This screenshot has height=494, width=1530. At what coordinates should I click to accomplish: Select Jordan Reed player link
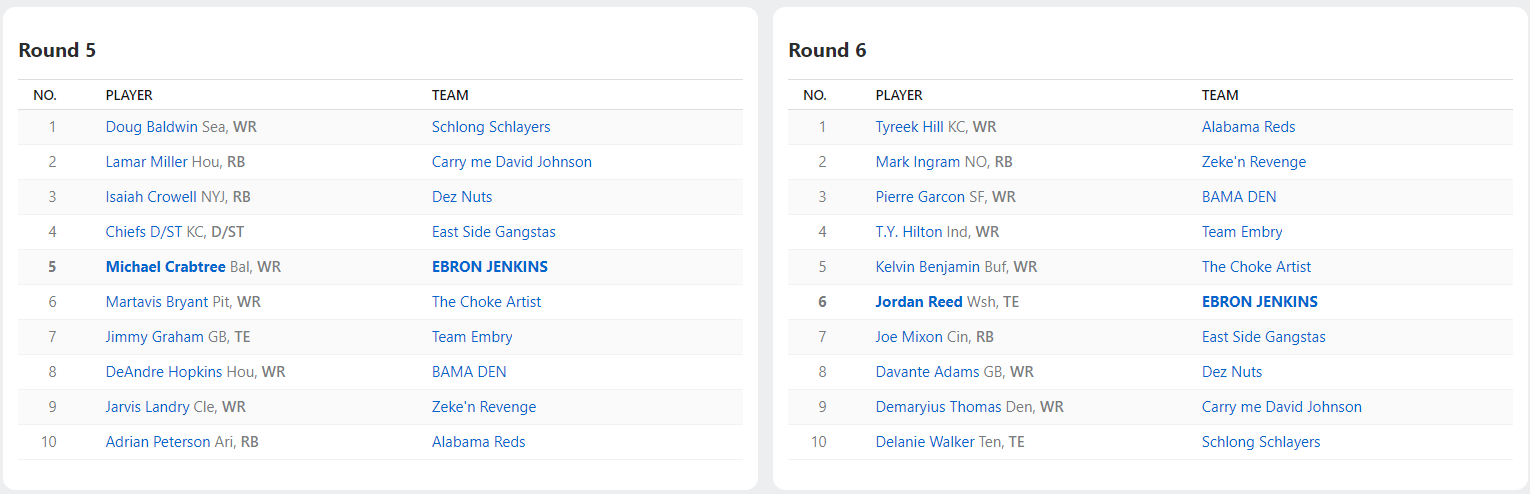click(x=918, y=302)
